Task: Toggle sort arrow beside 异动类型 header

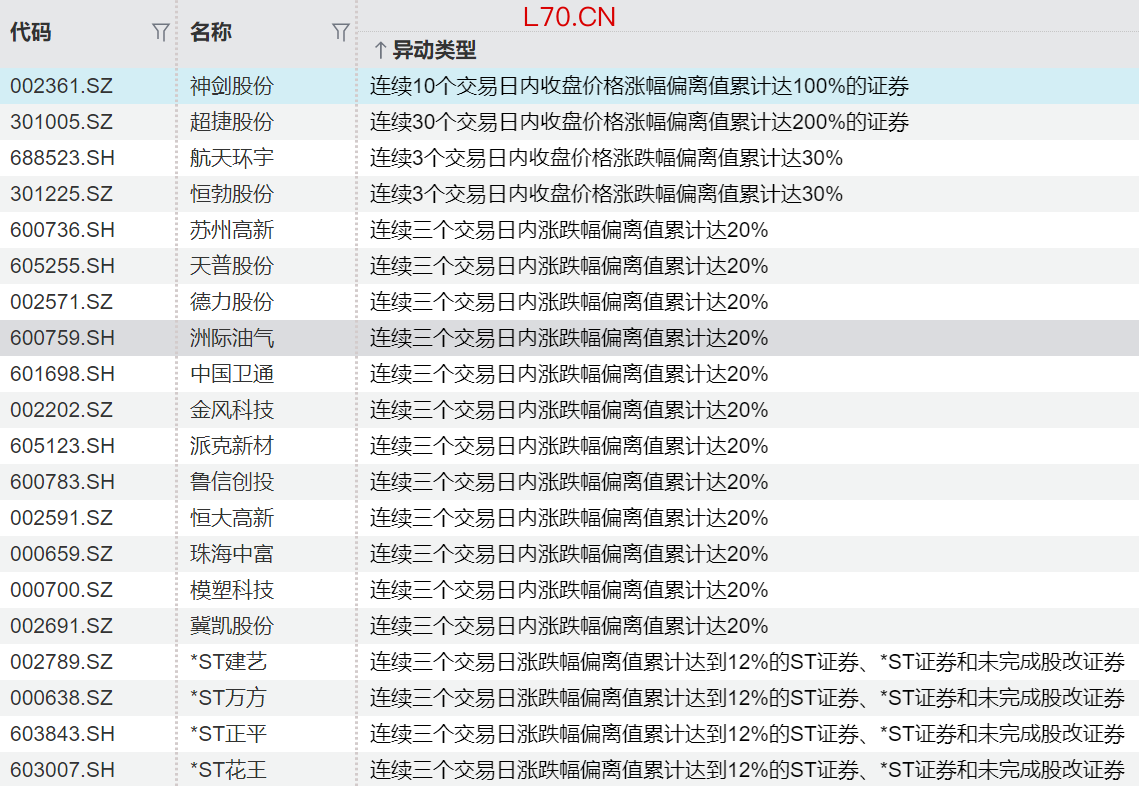Action: [x=380, y=50]
